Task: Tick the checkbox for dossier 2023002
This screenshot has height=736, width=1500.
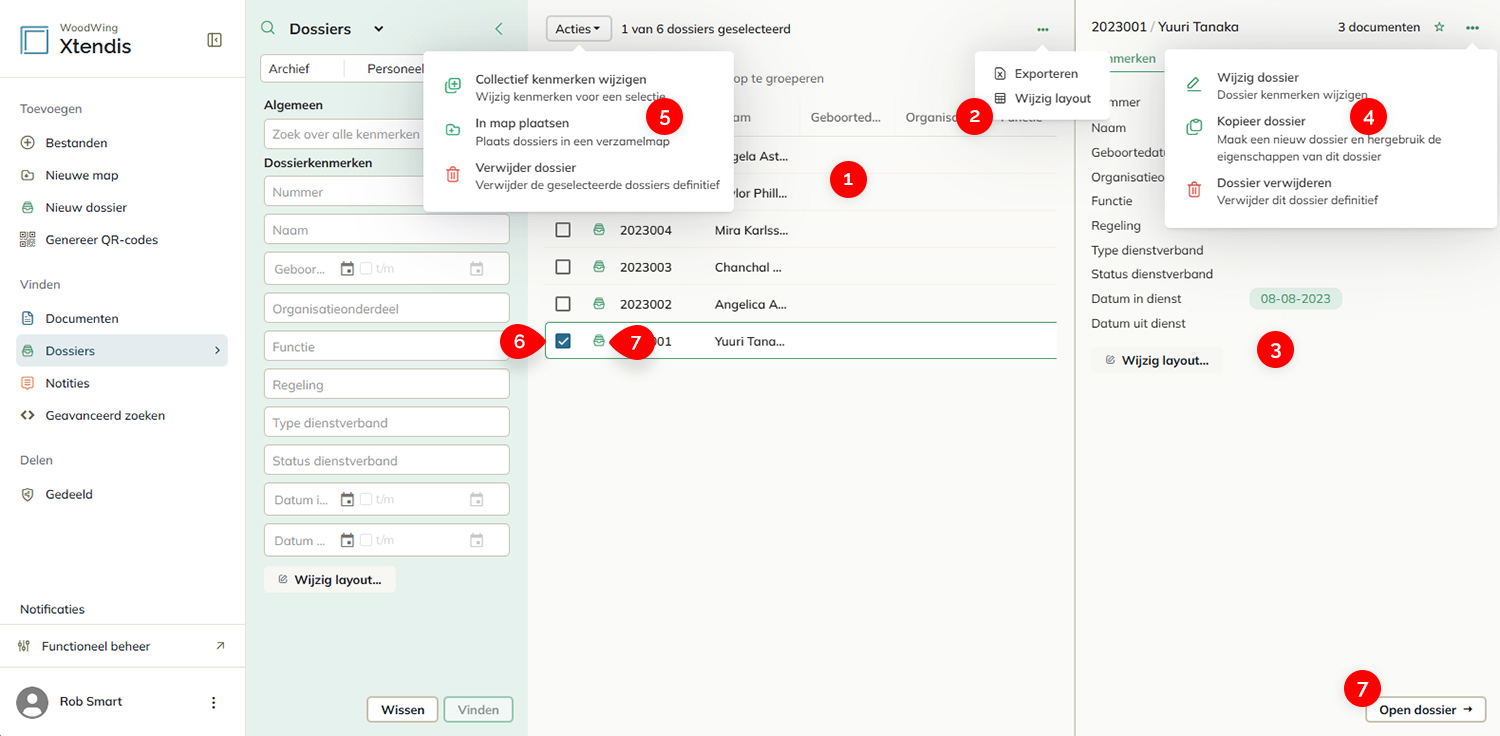Action: point(563,304)
